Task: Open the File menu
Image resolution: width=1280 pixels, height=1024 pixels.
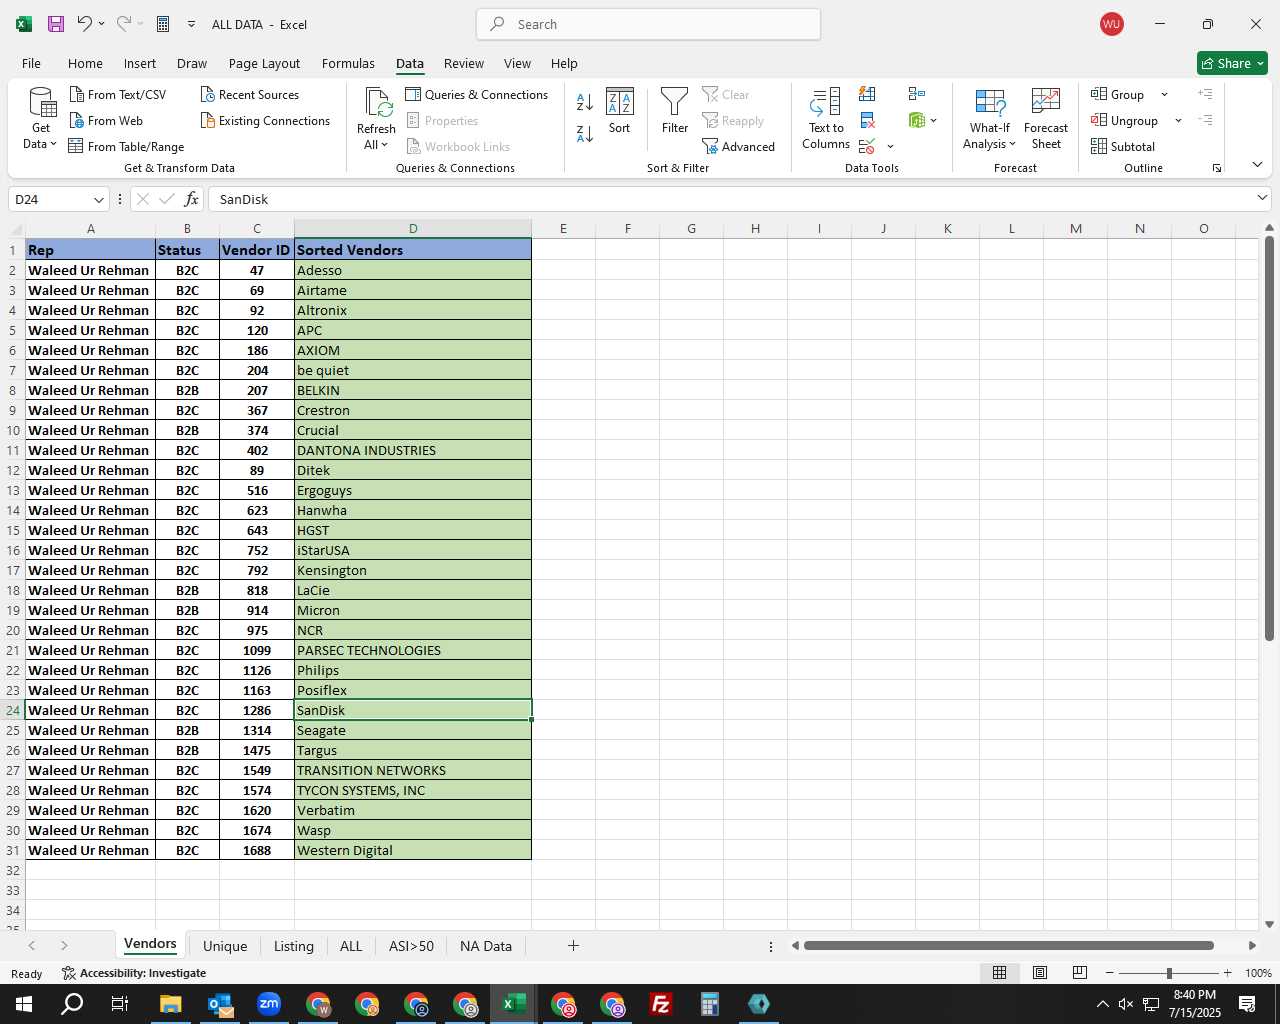Action: click(x=31, y=63)
